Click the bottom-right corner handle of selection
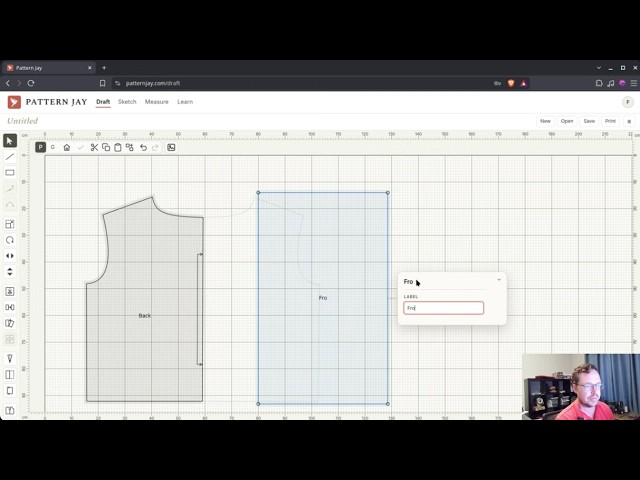Viewport: 640px width, 480px height. coord(388,404)
